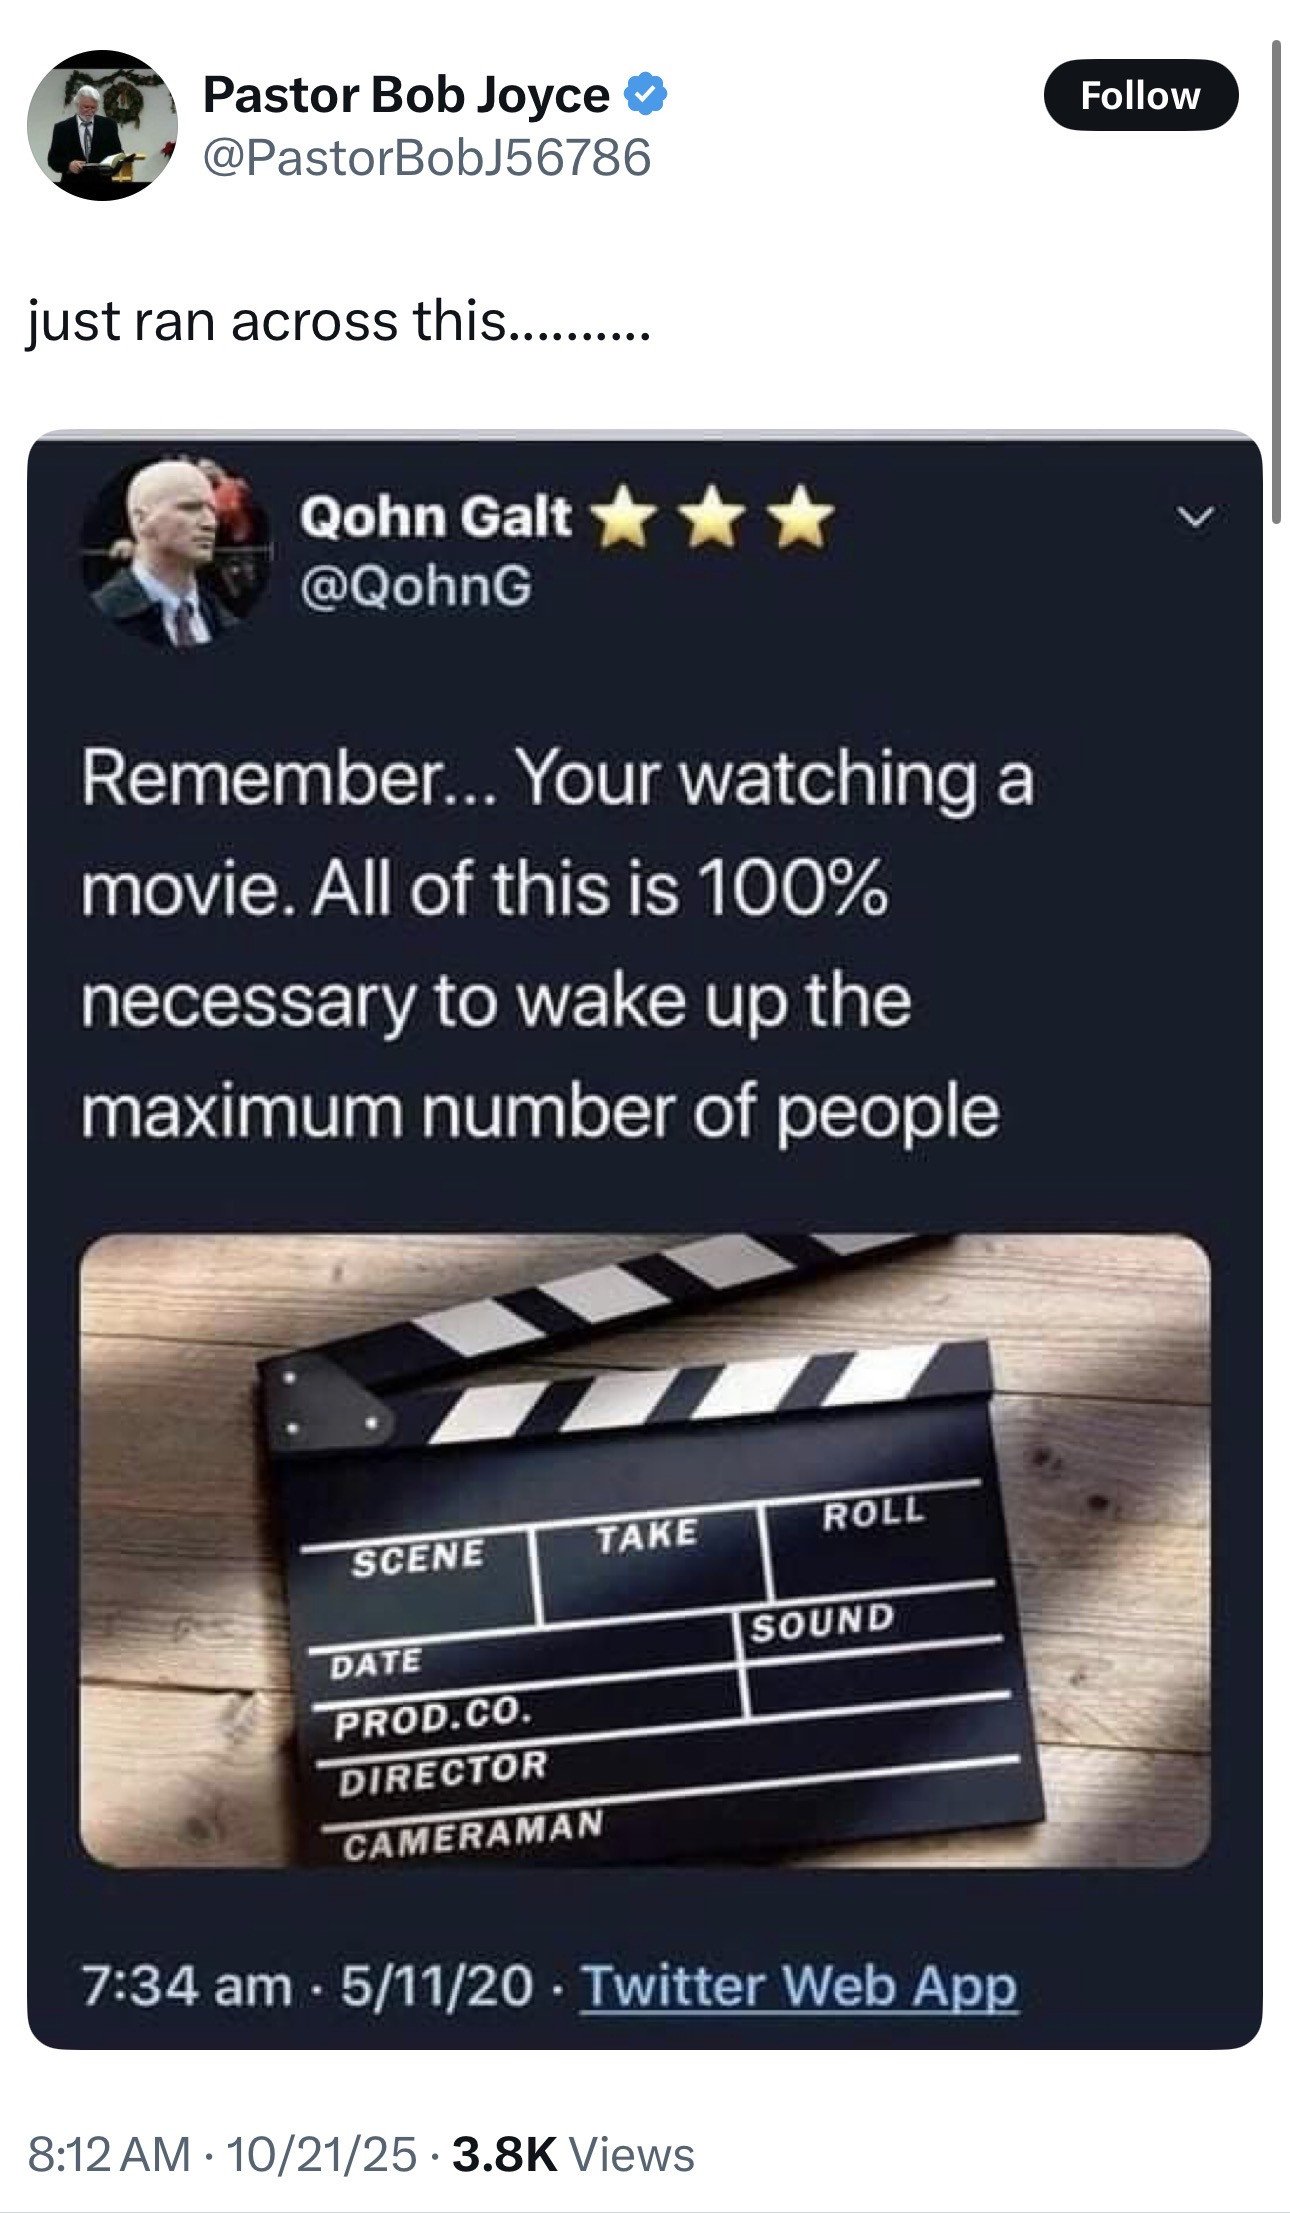This screenshot has height=2213, width=1290.
Task: Click the 'just ran across this' post text
Action: (339, 322)
